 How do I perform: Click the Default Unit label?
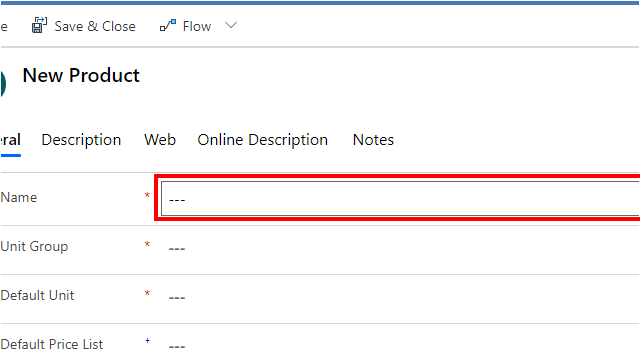point(37,296)
